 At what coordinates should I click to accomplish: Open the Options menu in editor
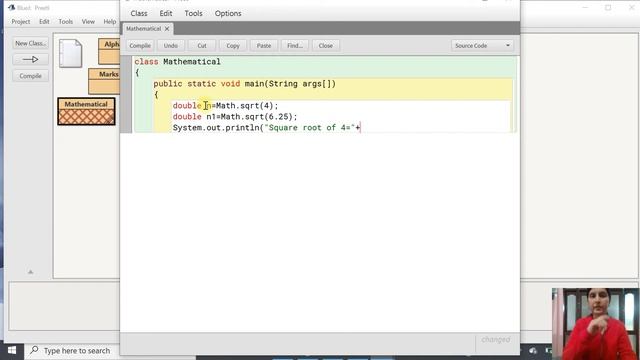pyautogui.click(x=228, y=13)
